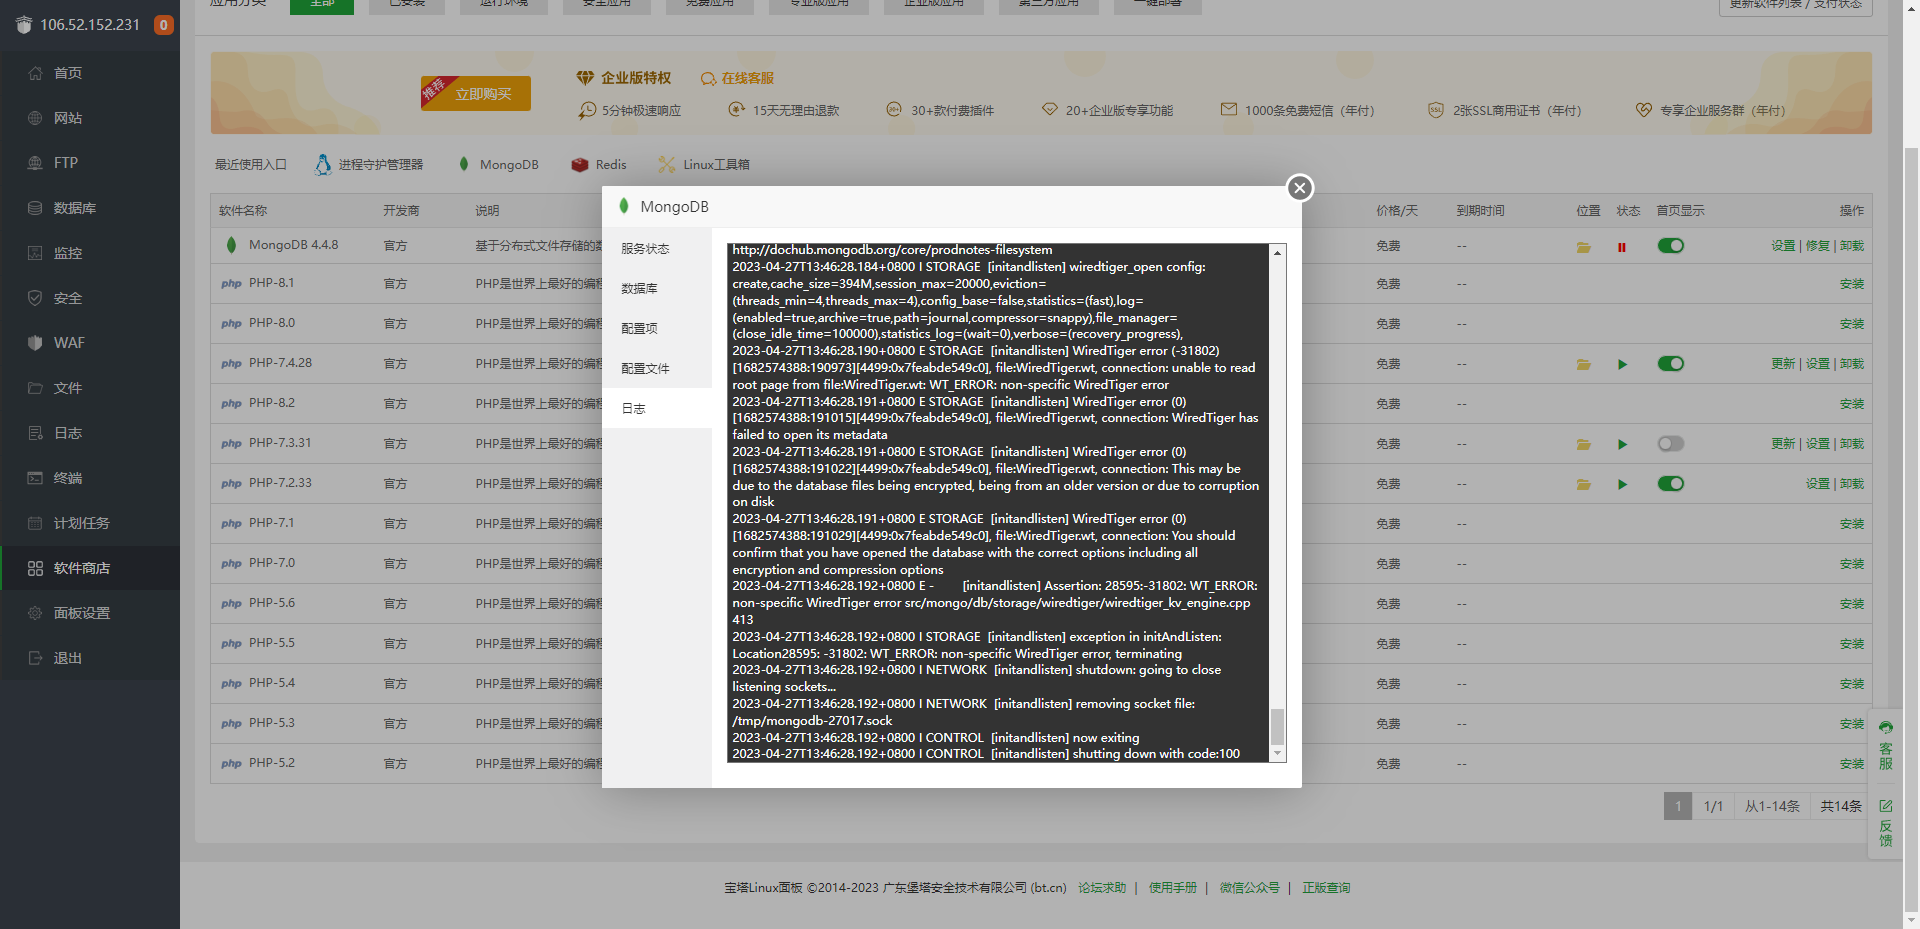Toggle homepage display for PHP-7.4.28

(x=1670, y=364)
